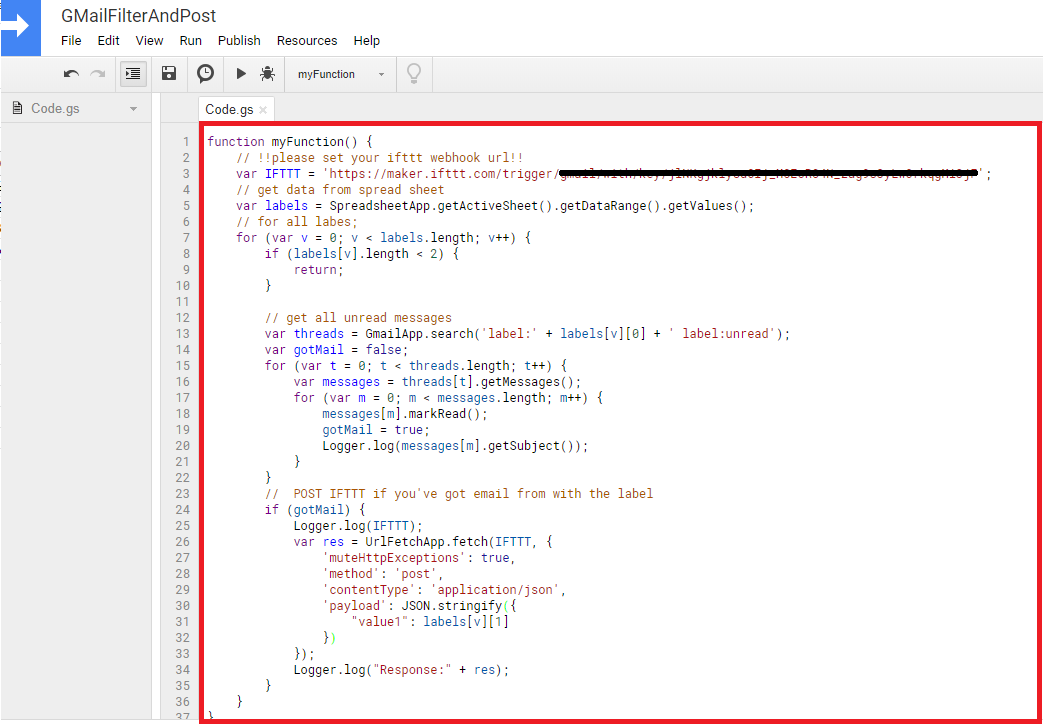Open the Resources menu
This screenshot has width=1043, height=725.
(x=306, y=41)
